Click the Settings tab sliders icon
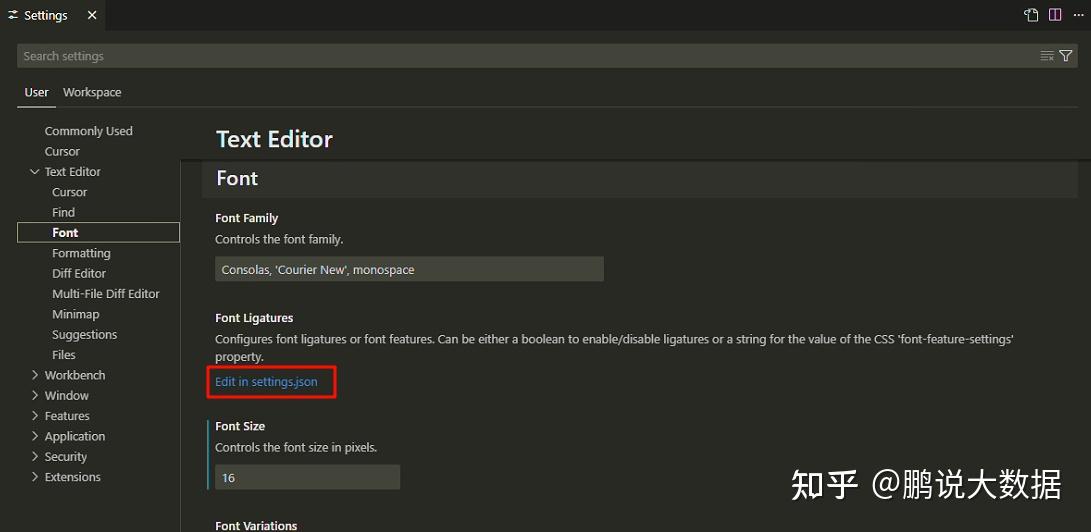This screenshot has height=532, width=1091. [13, 16]
